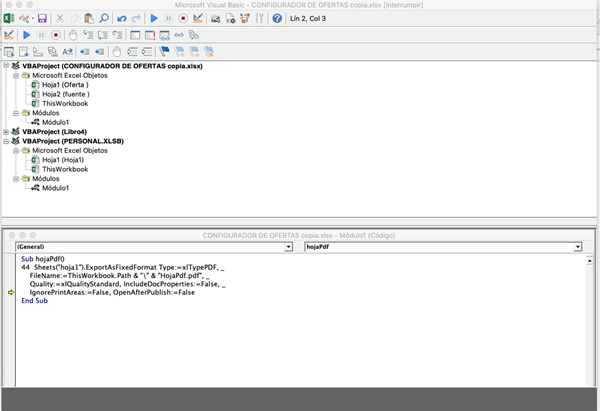This screenshot has height=411, width=600.
Task: Open the Immediate Window icon
Action: 150,35
